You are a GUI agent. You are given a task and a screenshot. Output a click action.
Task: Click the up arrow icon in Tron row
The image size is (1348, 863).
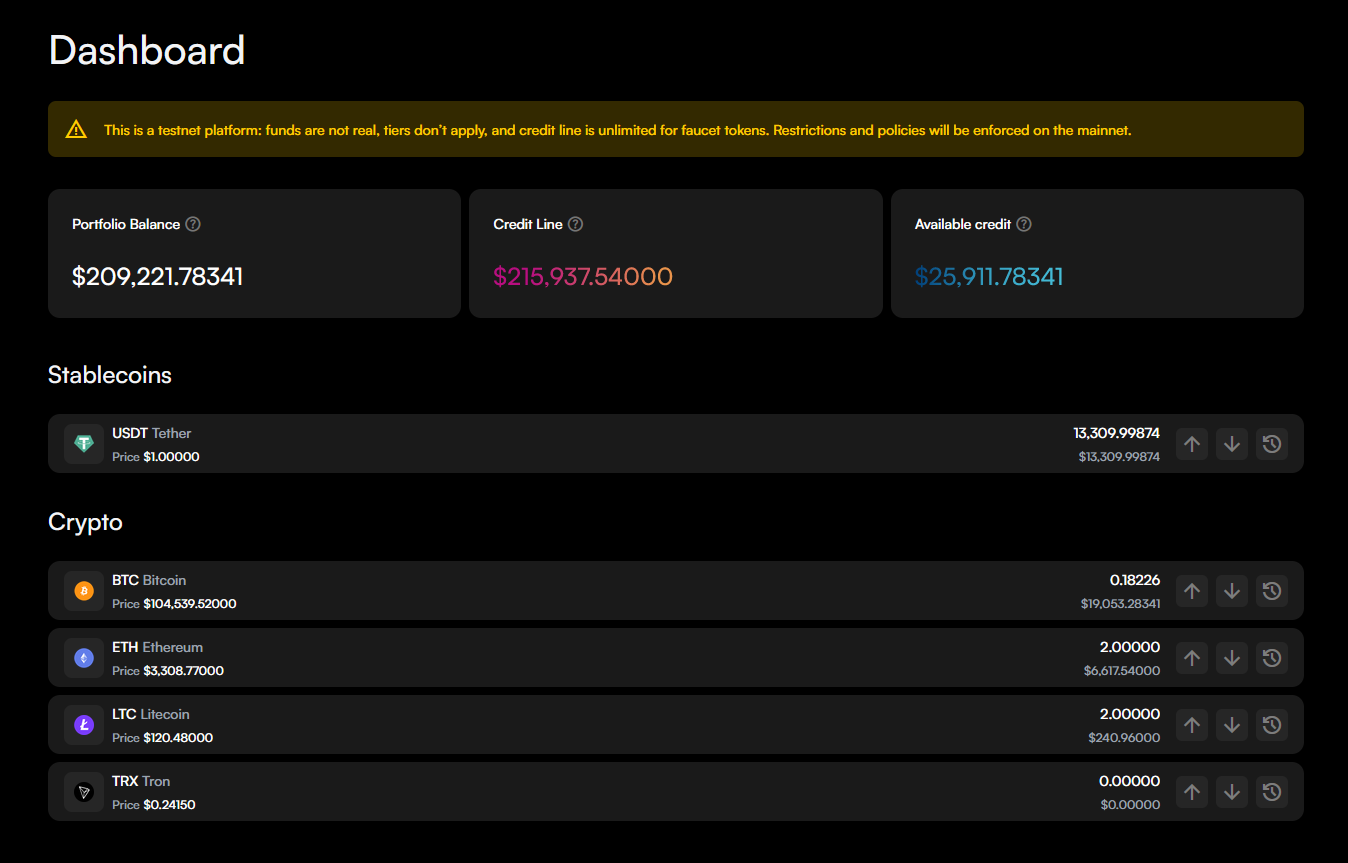point(1191,792)
